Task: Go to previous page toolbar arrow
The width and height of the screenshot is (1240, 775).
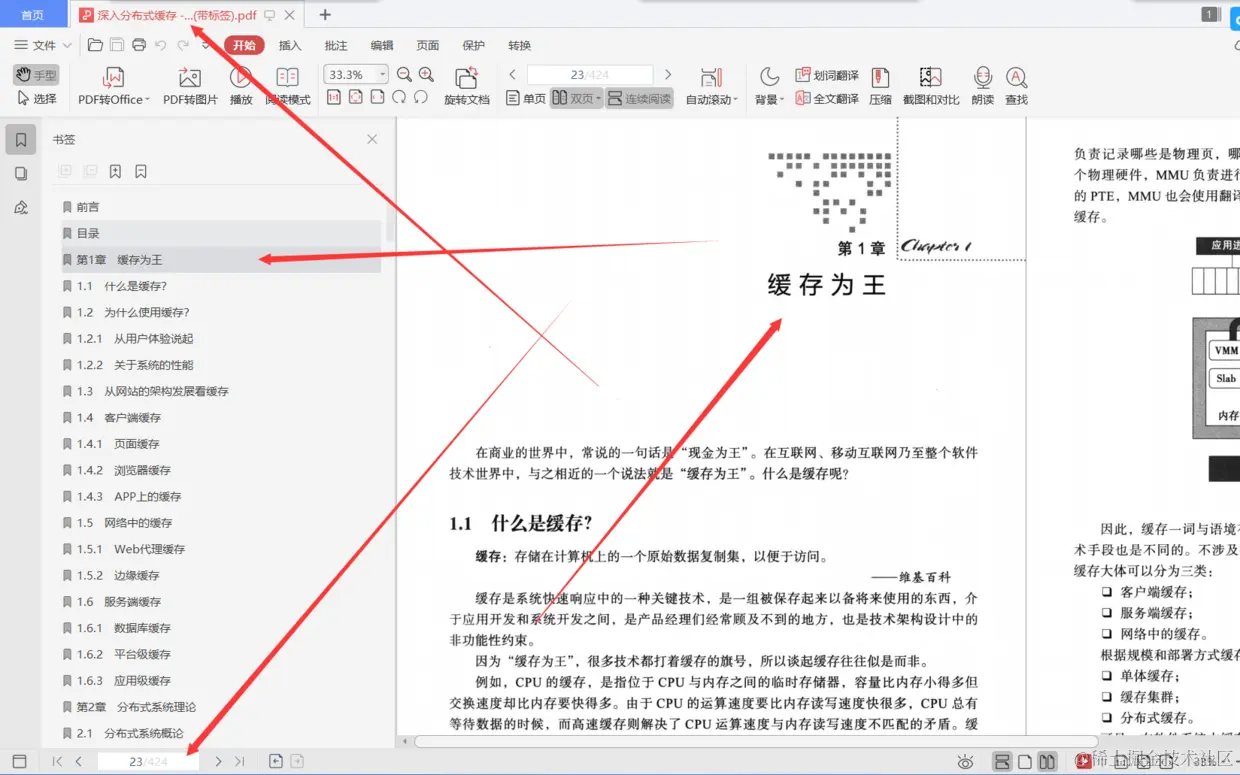Action: point(512,75)
